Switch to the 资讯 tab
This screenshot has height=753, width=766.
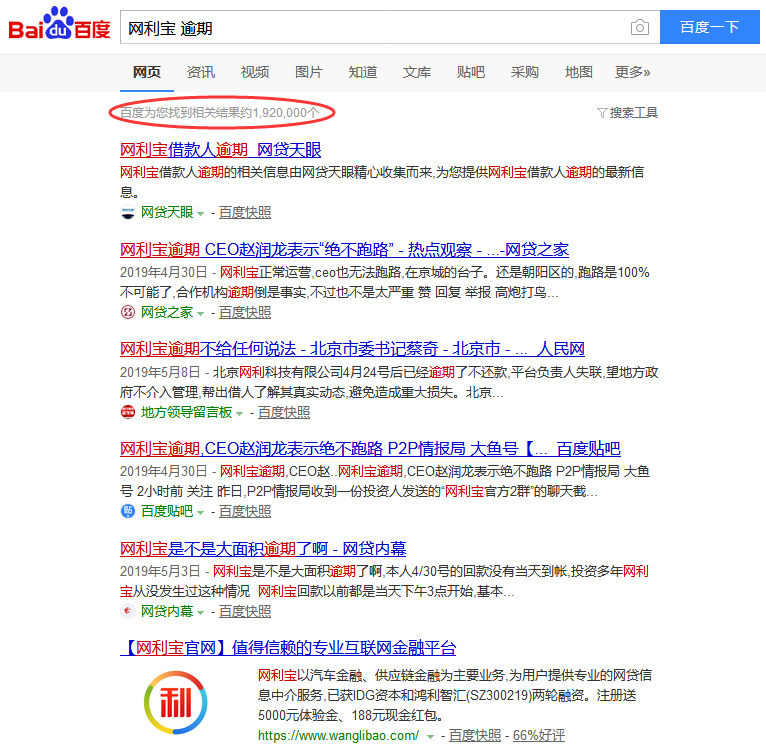click(201, 72)
